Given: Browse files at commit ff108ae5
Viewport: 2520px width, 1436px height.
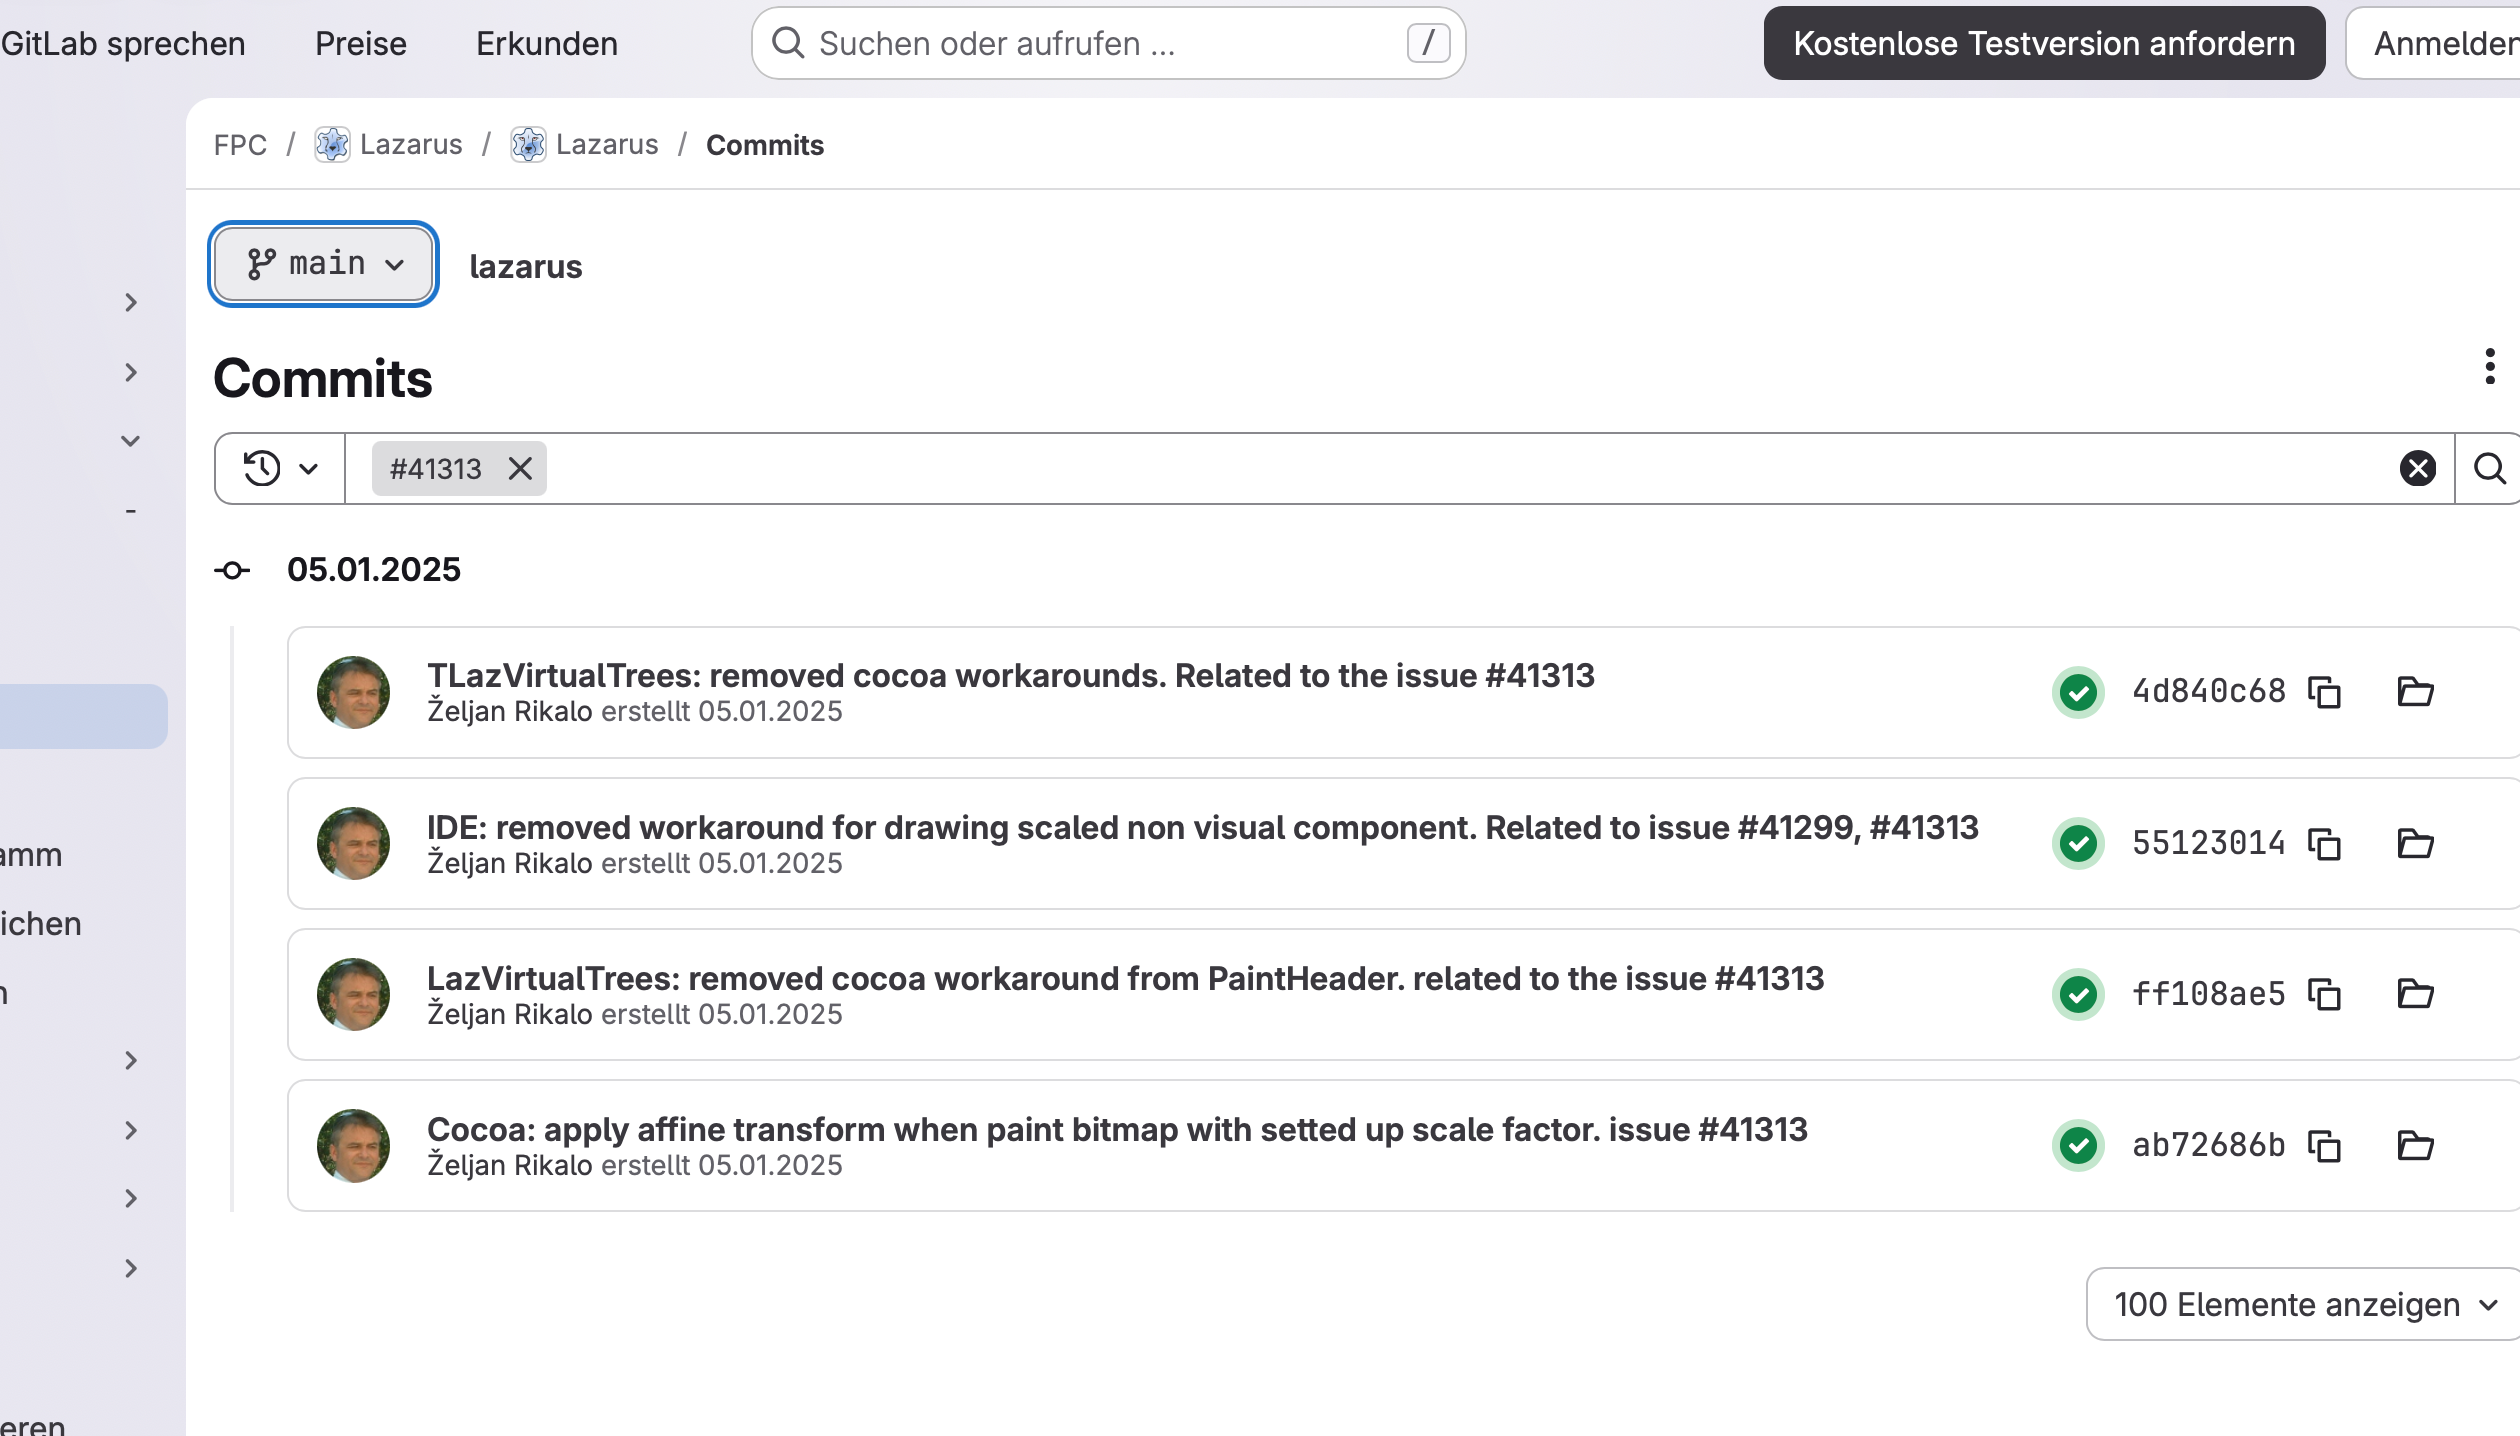Looking at the screenshot, I should tap(2415, 995).
